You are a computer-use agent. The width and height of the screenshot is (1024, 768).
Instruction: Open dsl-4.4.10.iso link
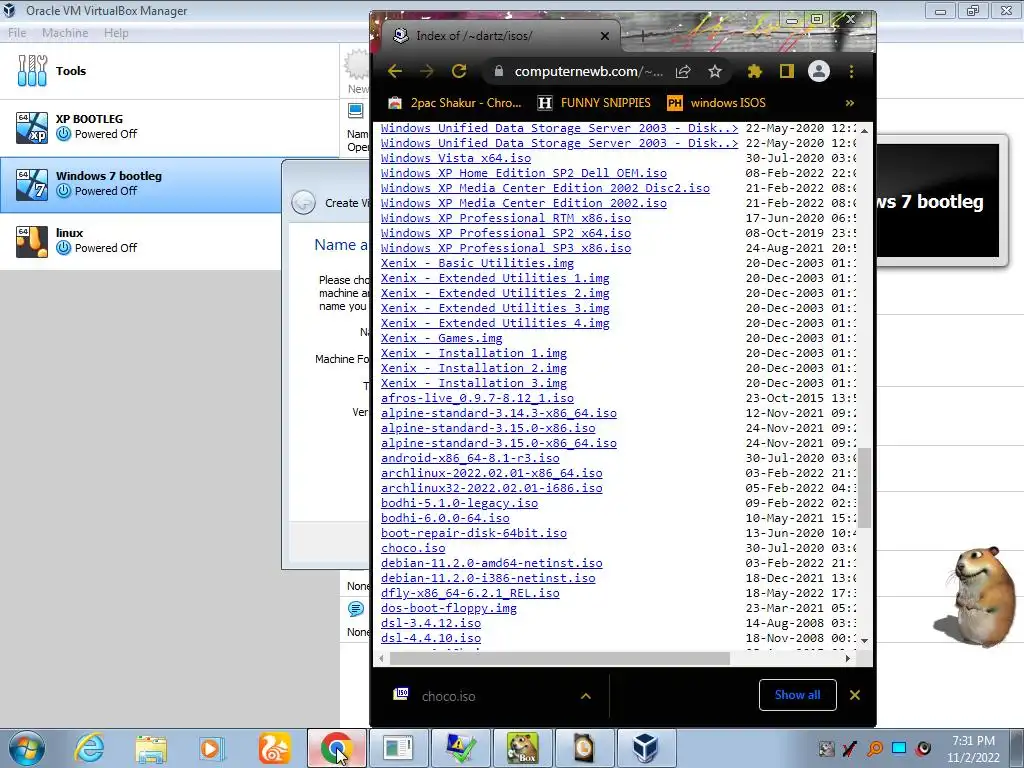431,639
